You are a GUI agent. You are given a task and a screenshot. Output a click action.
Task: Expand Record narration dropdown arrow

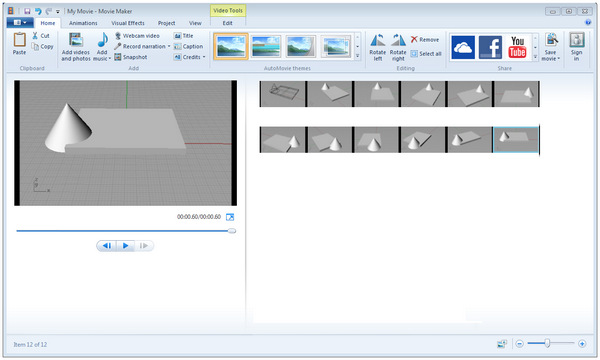[x=169, y=46]
